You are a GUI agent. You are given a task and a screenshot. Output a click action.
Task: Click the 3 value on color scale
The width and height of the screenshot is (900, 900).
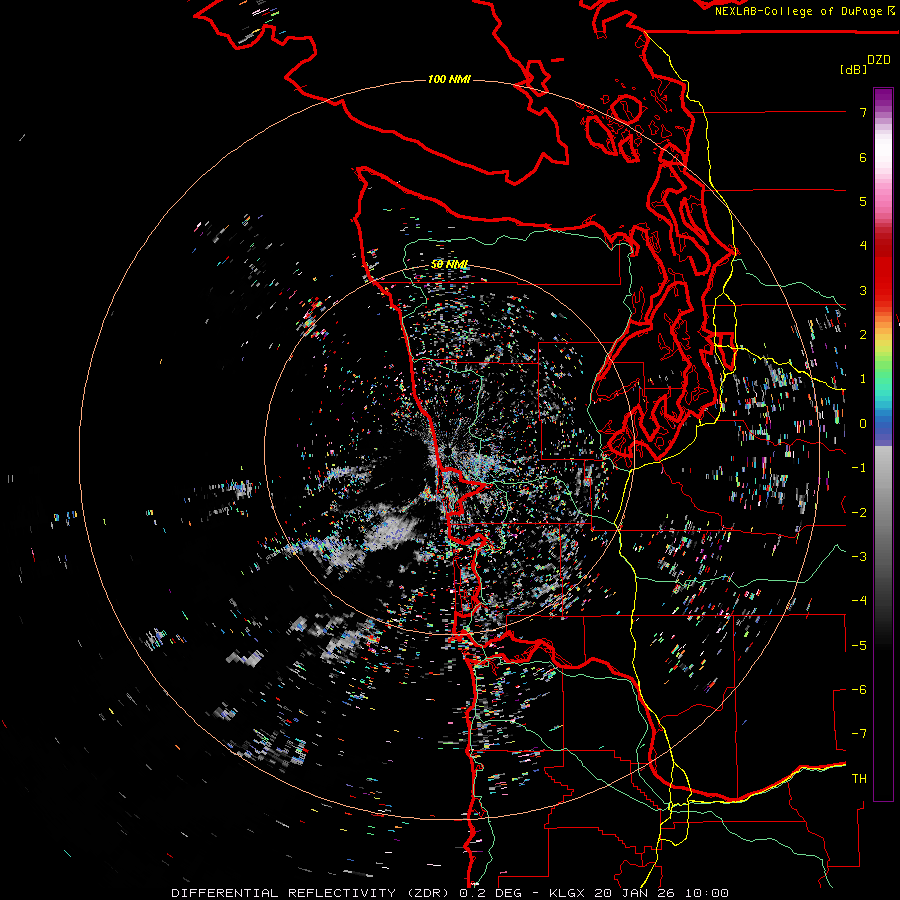tap(863, 290)
